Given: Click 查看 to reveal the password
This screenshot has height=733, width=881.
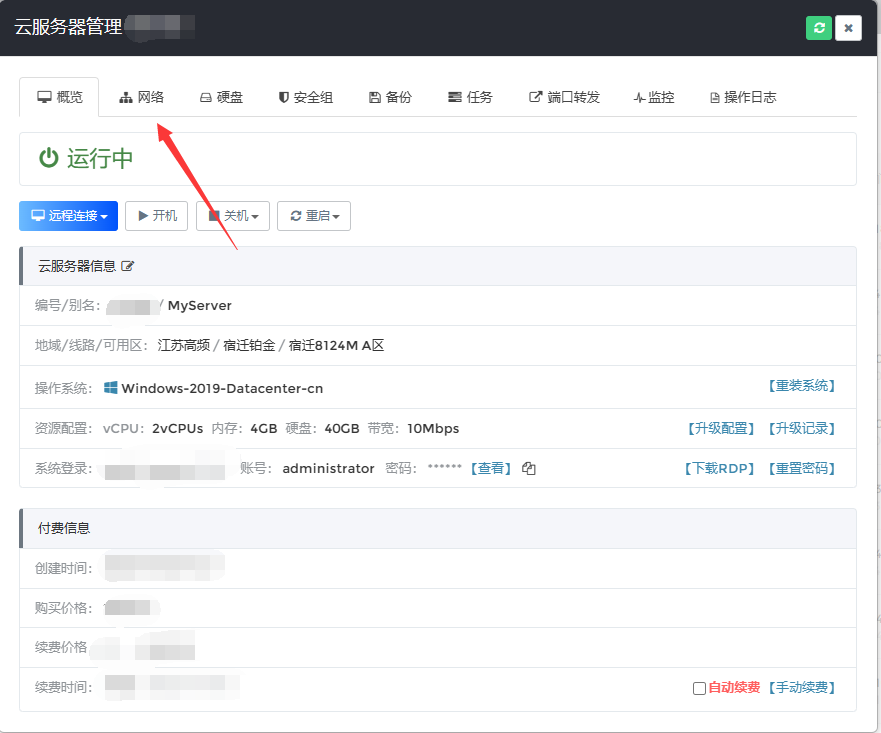Looking at the screenshot, I should pos(491,468).
